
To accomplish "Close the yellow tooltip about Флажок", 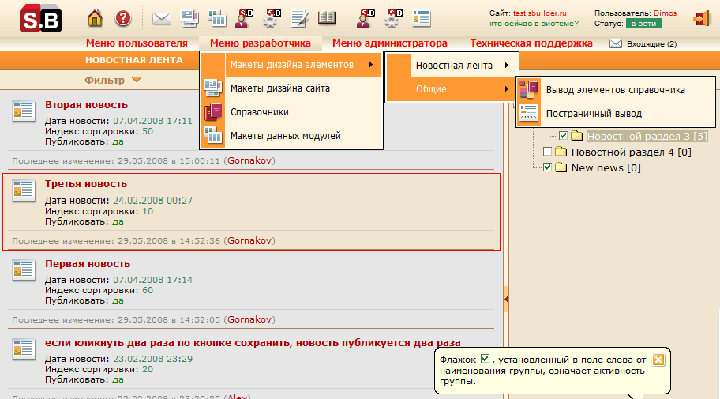I will click(x=658, y=360).
